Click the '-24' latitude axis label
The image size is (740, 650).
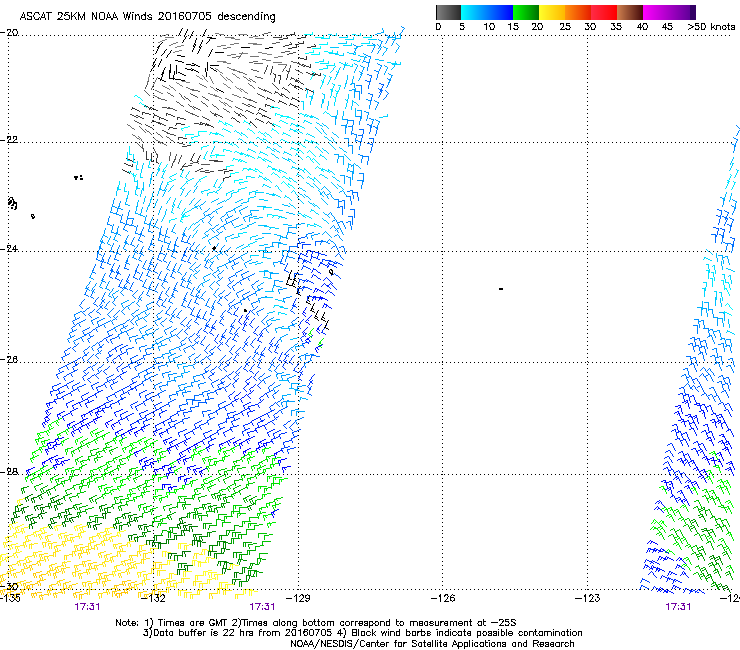(x=9, y=249)
